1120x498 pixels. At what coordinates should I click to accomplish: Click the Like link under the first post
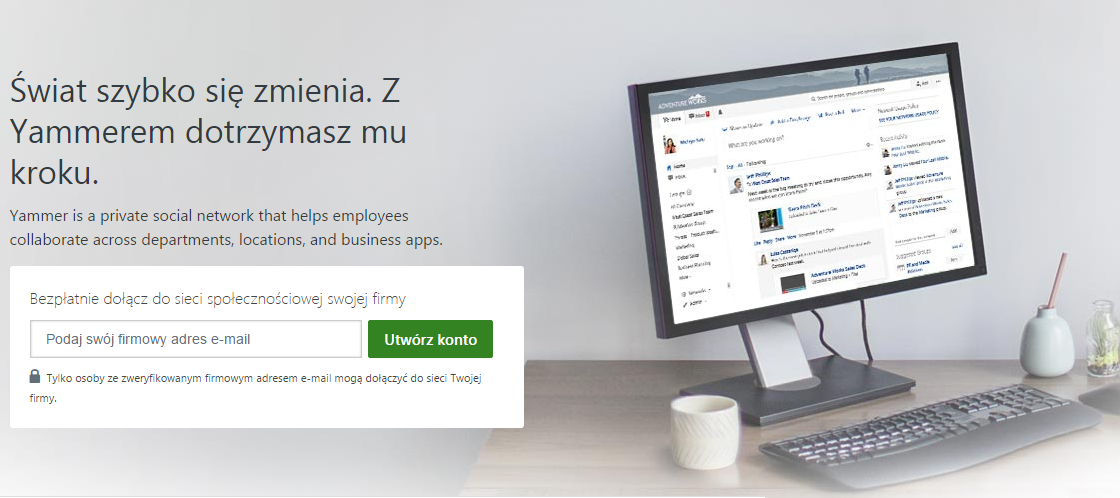click(x=757, y=243)
